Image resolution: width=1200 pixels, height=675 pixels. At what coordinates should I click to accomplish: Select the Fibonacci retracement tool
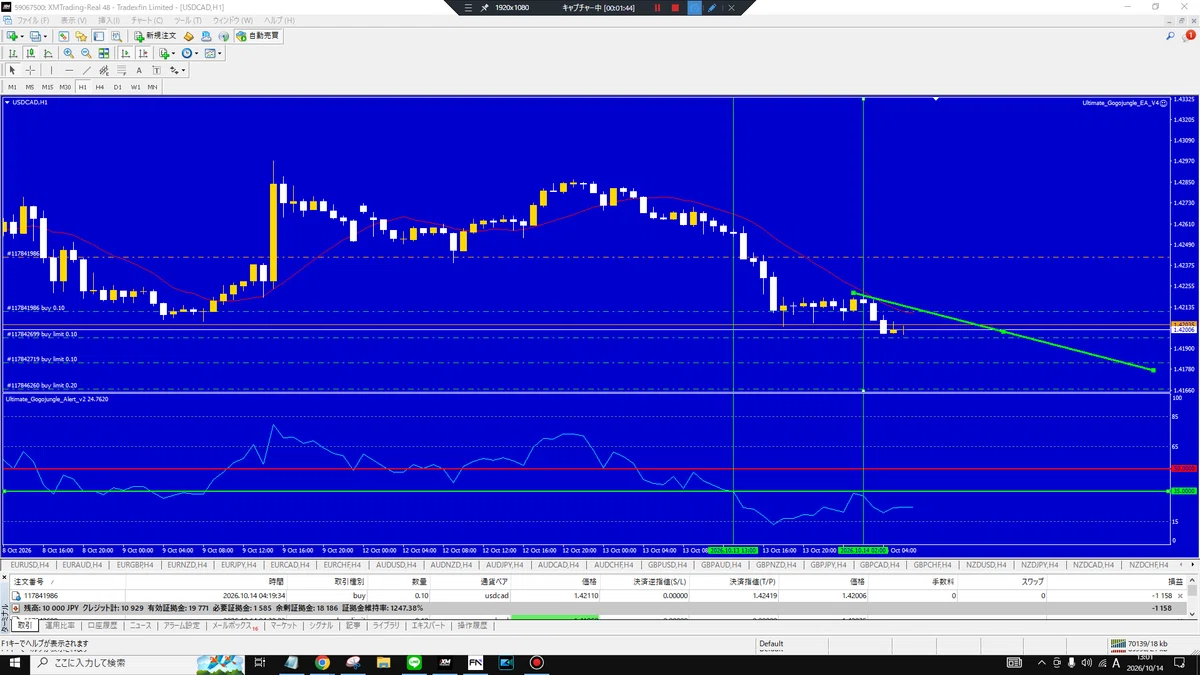122,70
